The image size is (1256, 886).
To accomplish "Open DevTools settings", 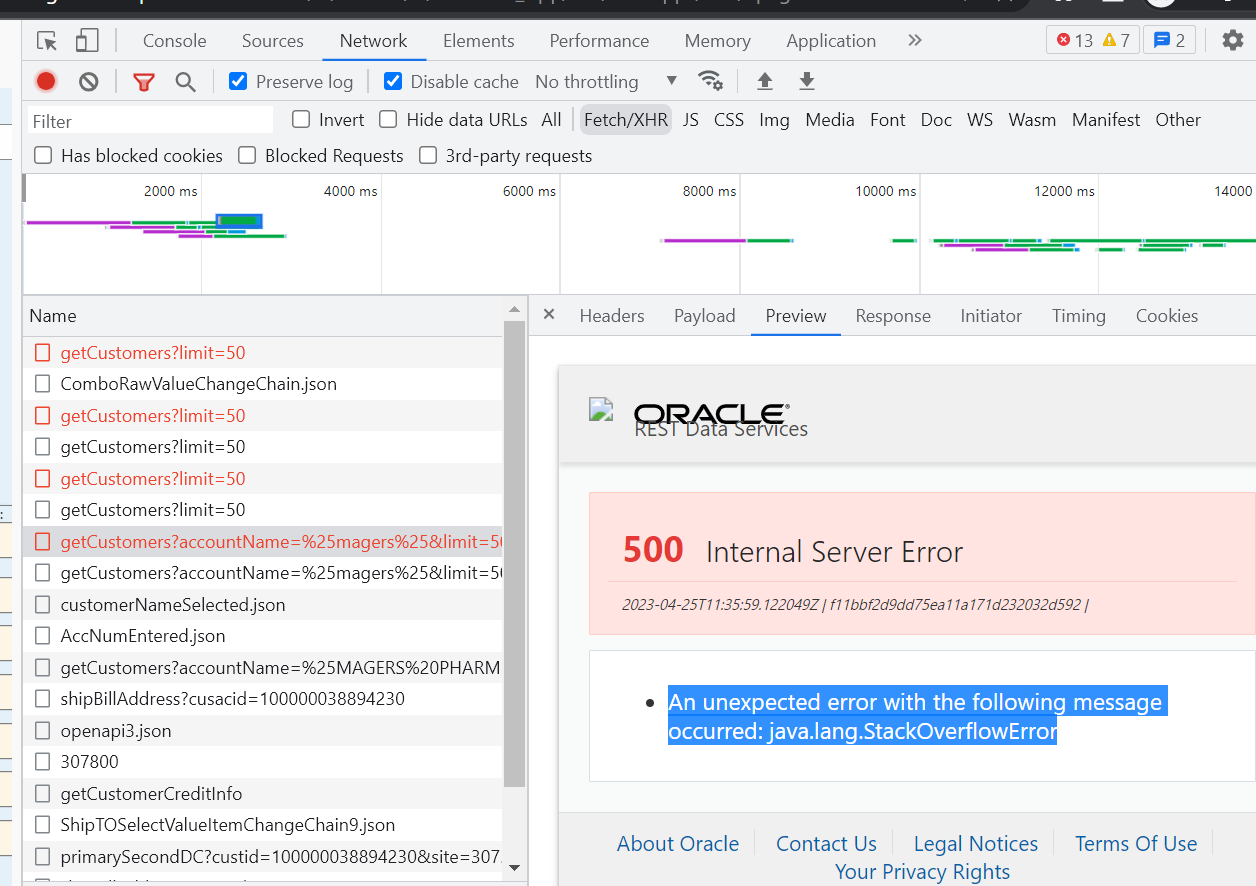I will [x=1233, y=39].
